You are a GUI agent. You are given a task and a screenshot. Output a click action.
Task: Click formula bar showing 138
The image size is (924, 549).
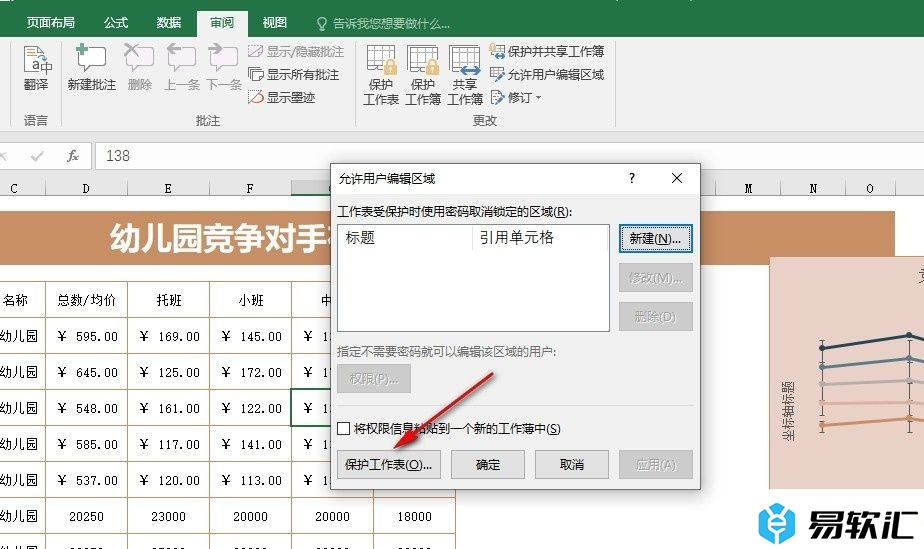tap(509, 156)
